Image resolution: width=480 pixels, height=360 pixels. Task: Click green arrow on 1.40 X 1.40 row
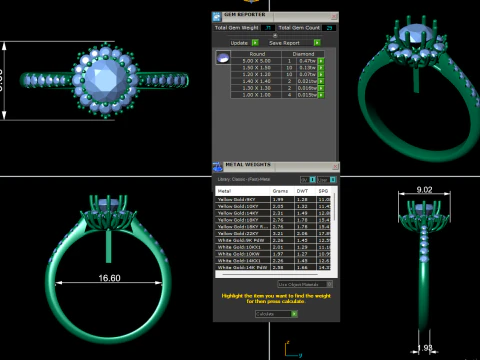(x=321, y=81)
